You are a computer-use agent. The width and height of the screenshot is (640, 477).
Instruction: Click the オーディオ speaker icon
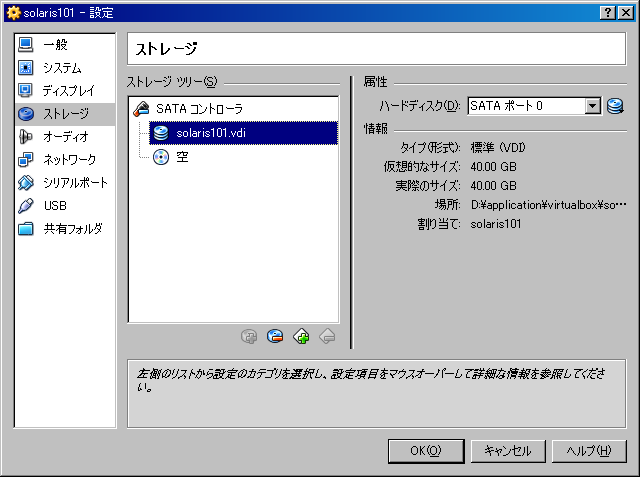pyautogui.click(x=26, y=137)
